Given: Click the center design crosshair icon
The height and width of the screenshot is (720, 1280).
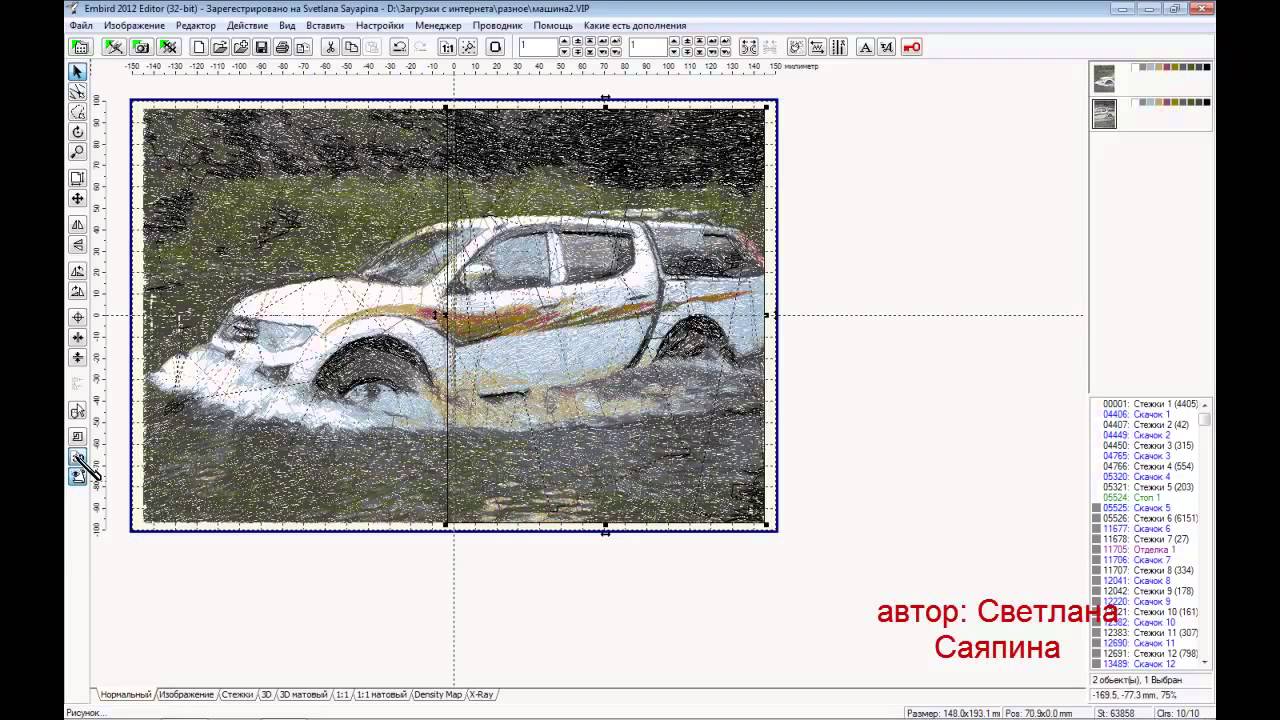Looking at the screenshot, I should tap(77, 317).
